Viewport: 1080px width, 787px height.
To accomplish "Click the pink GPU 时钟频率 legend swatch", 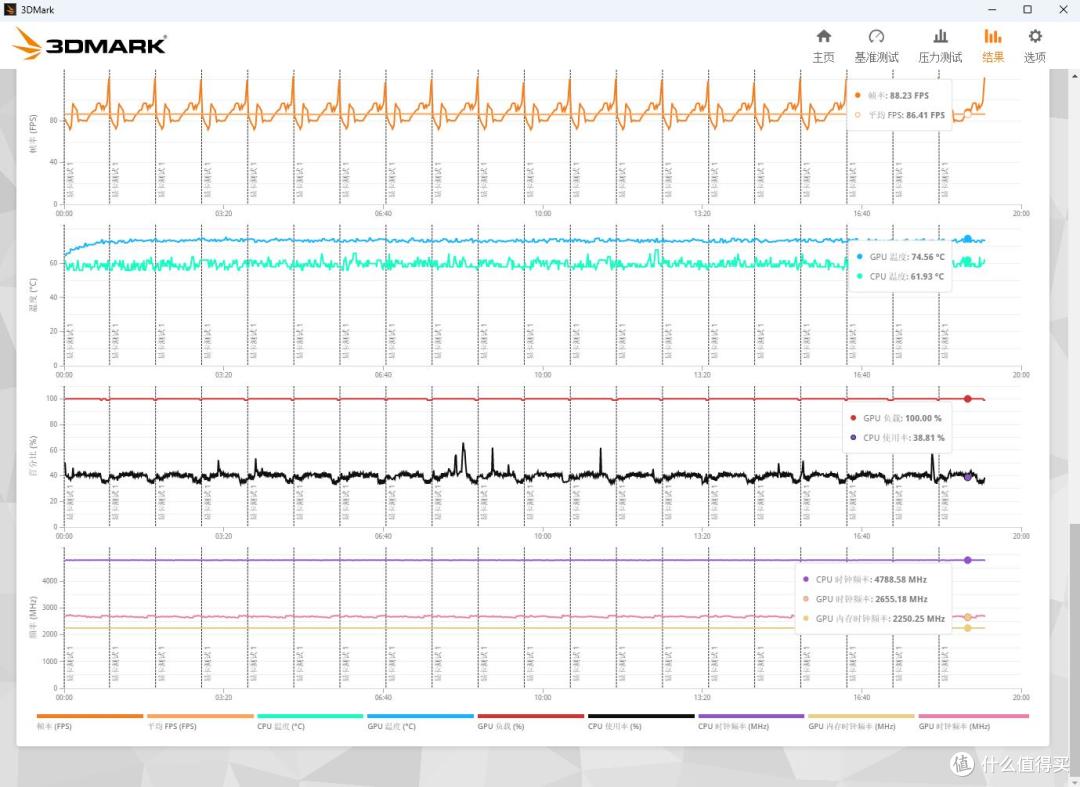I will click(x=973, y=716).
